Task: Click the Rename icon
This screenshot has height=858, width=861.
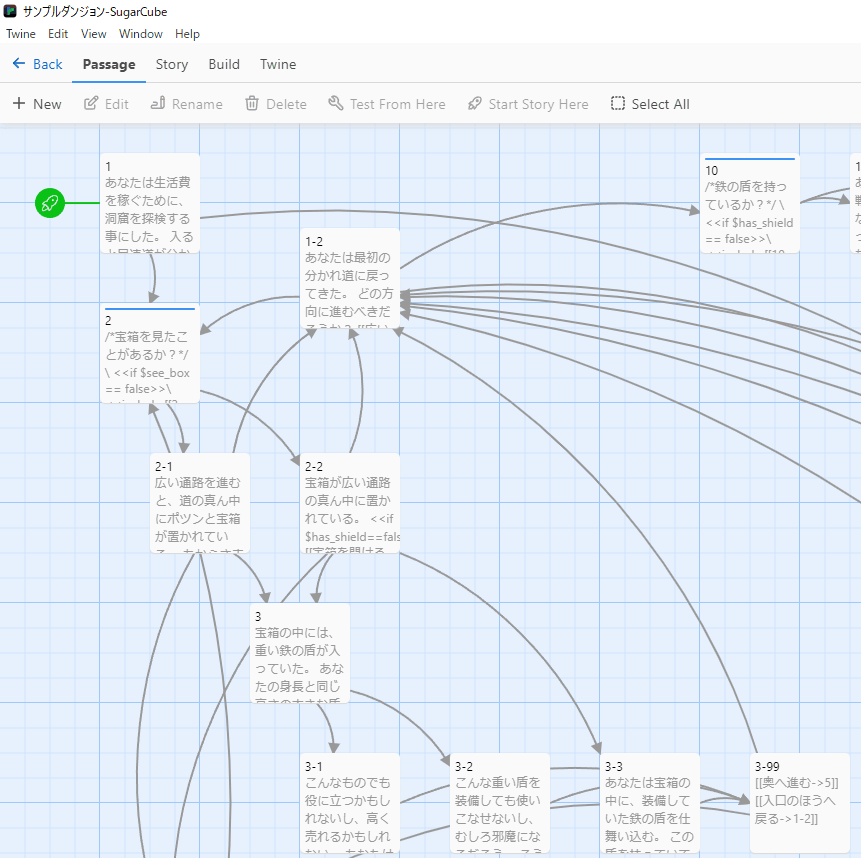Action: (x=158, y=103)
